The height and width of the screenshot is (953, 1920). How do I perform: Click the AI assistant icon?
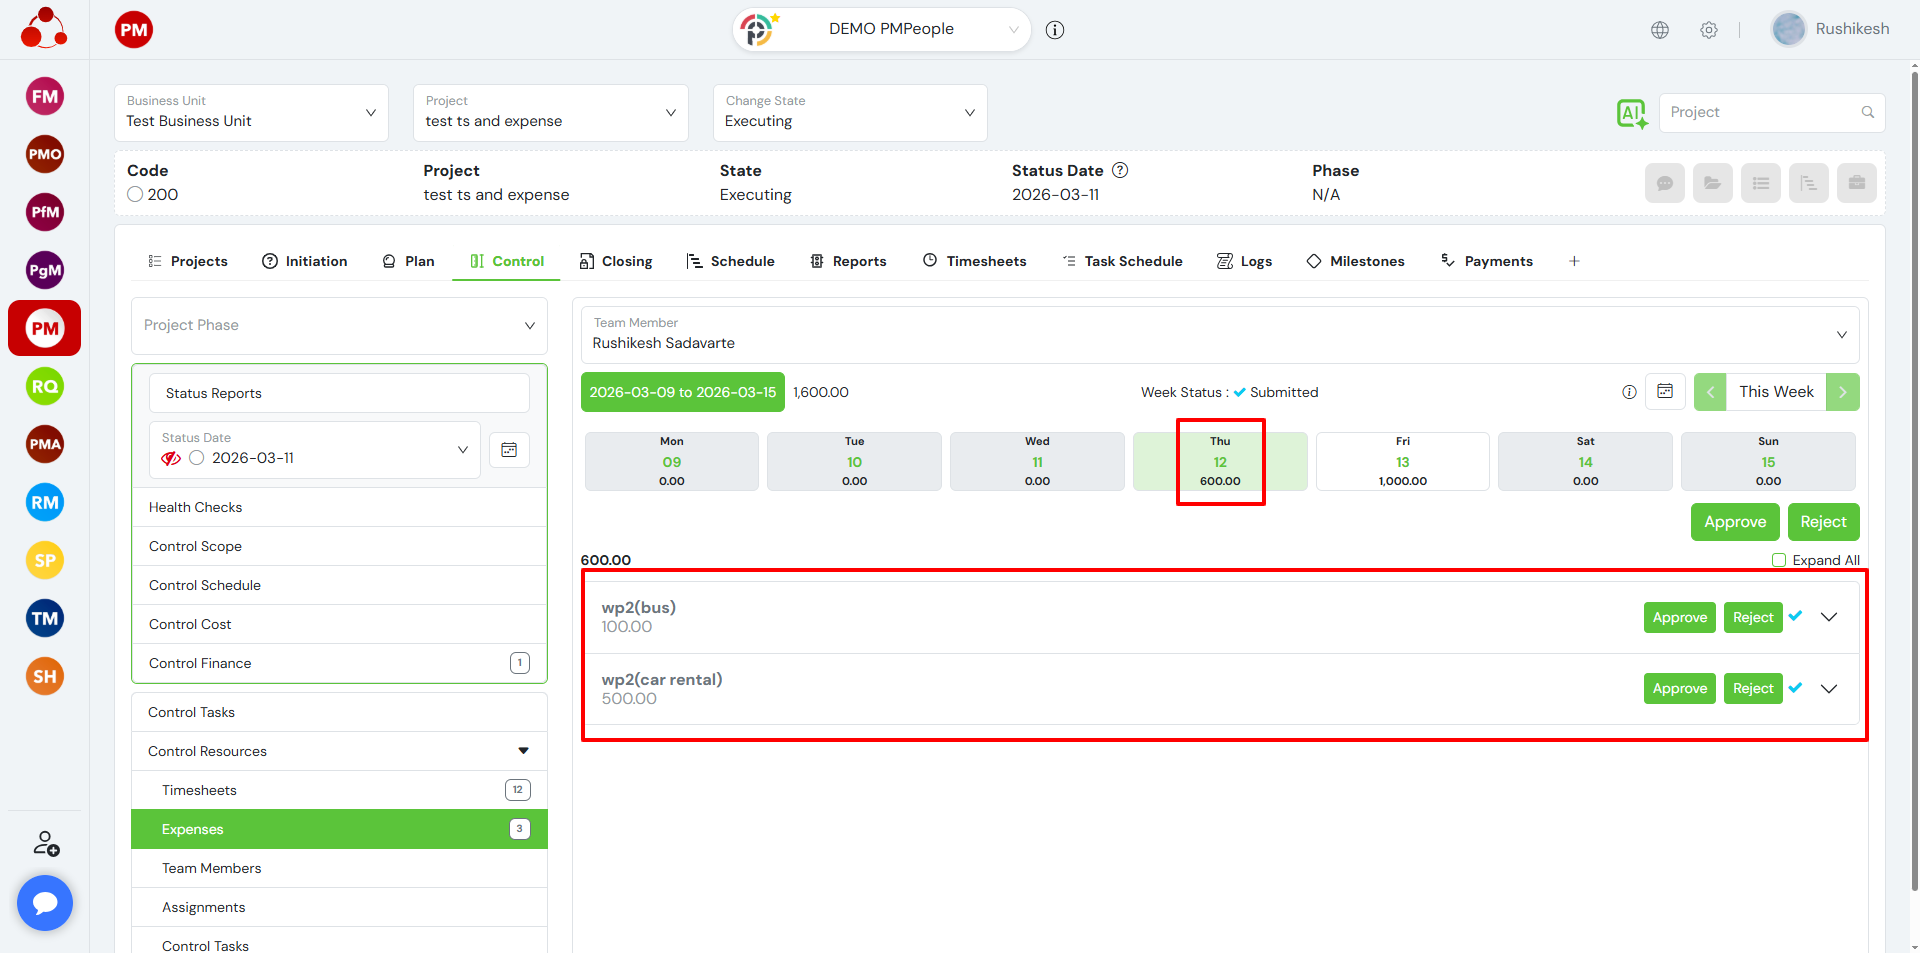pyautogui.click(x=1631, y=113)
